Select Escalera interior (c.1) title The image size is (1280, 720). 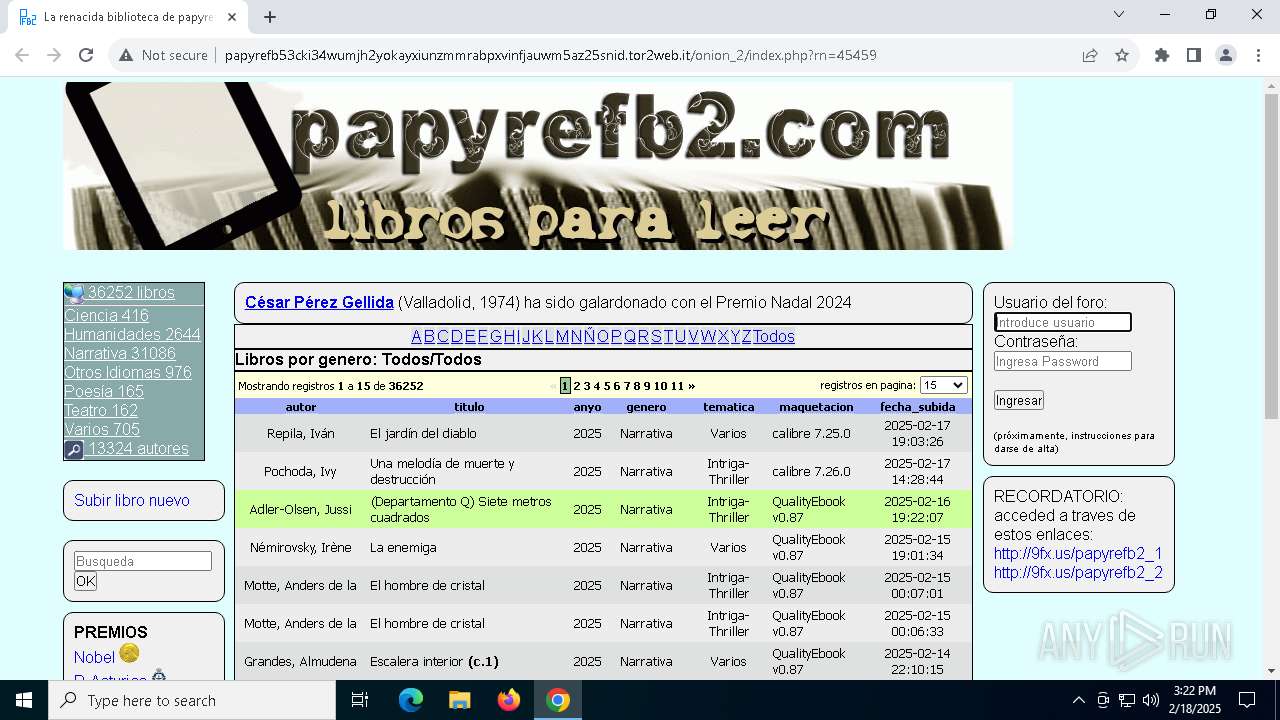[434, 662]
